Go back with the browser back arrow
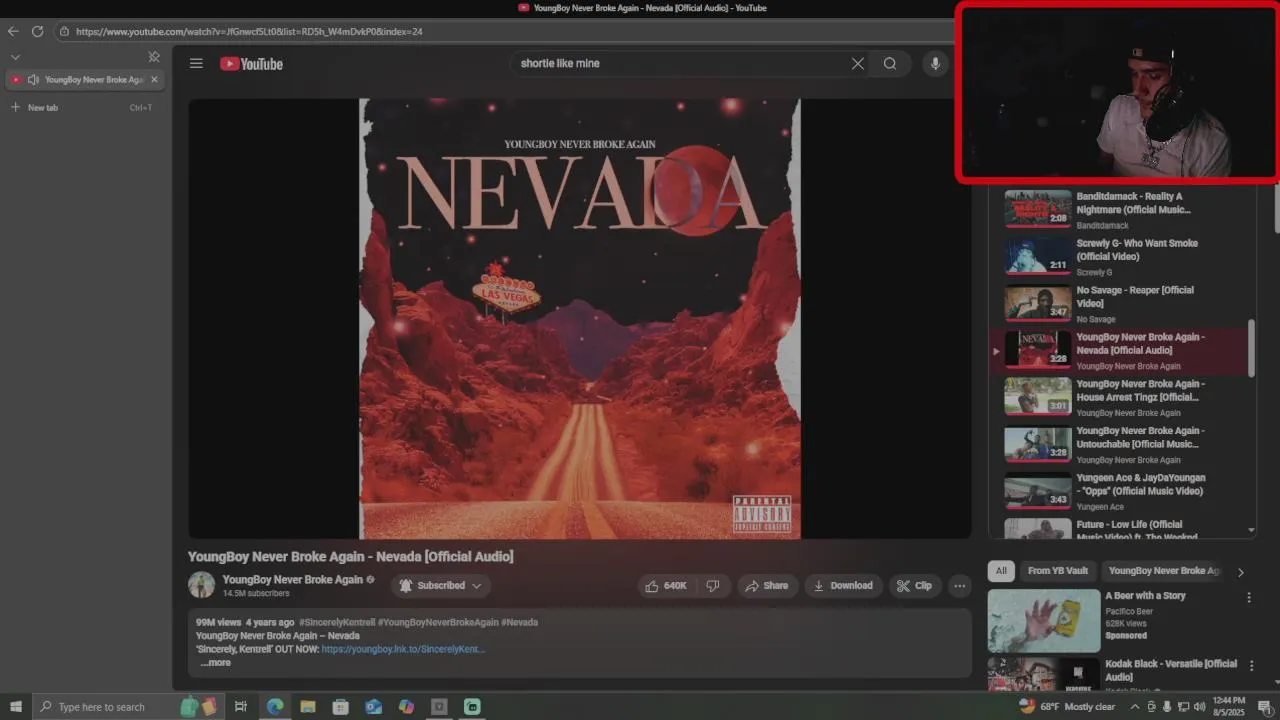The width and height of the screenshot is (1280, 720). click(13, 31)
